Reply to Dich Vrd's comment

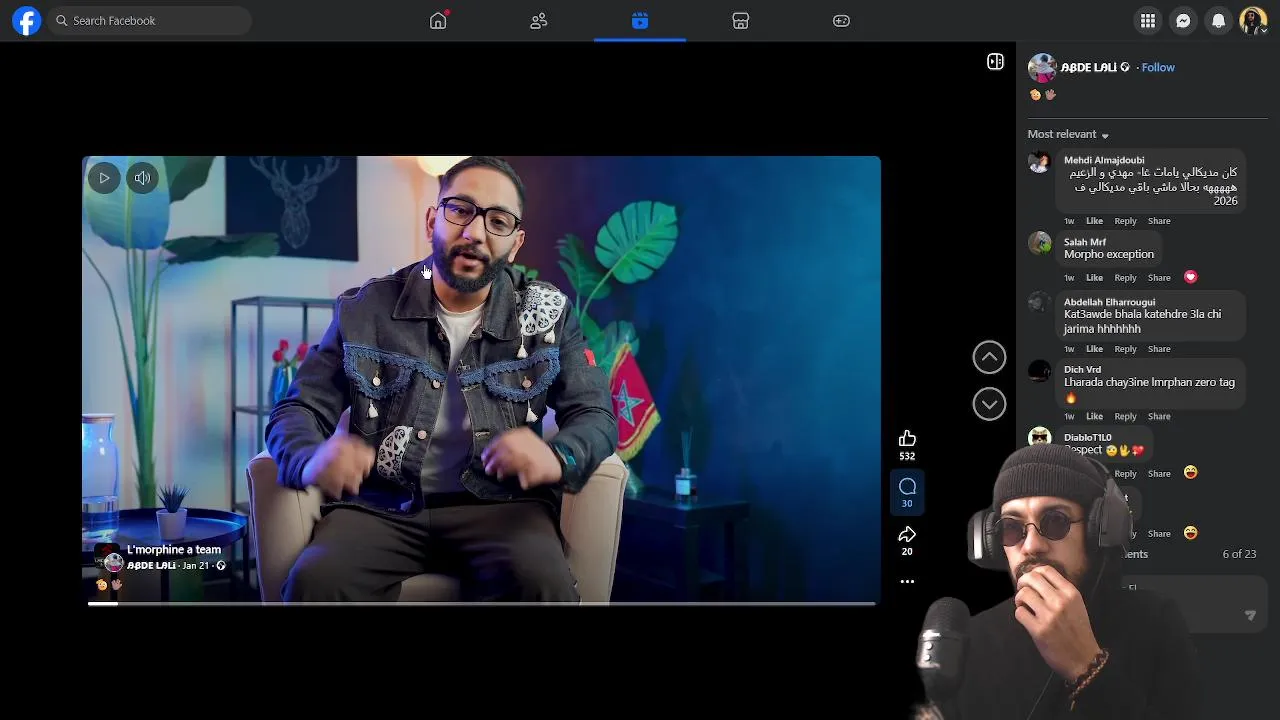[1126, 416]
